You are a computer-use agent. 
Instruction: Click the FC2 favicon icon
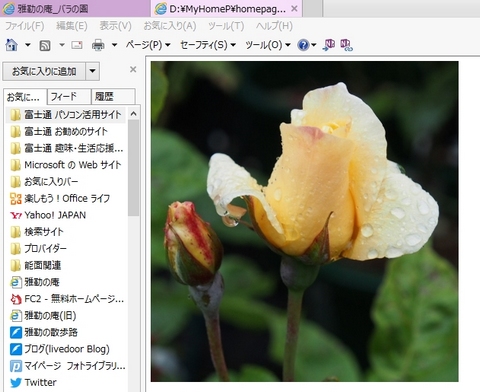click(x=16, y=299)
